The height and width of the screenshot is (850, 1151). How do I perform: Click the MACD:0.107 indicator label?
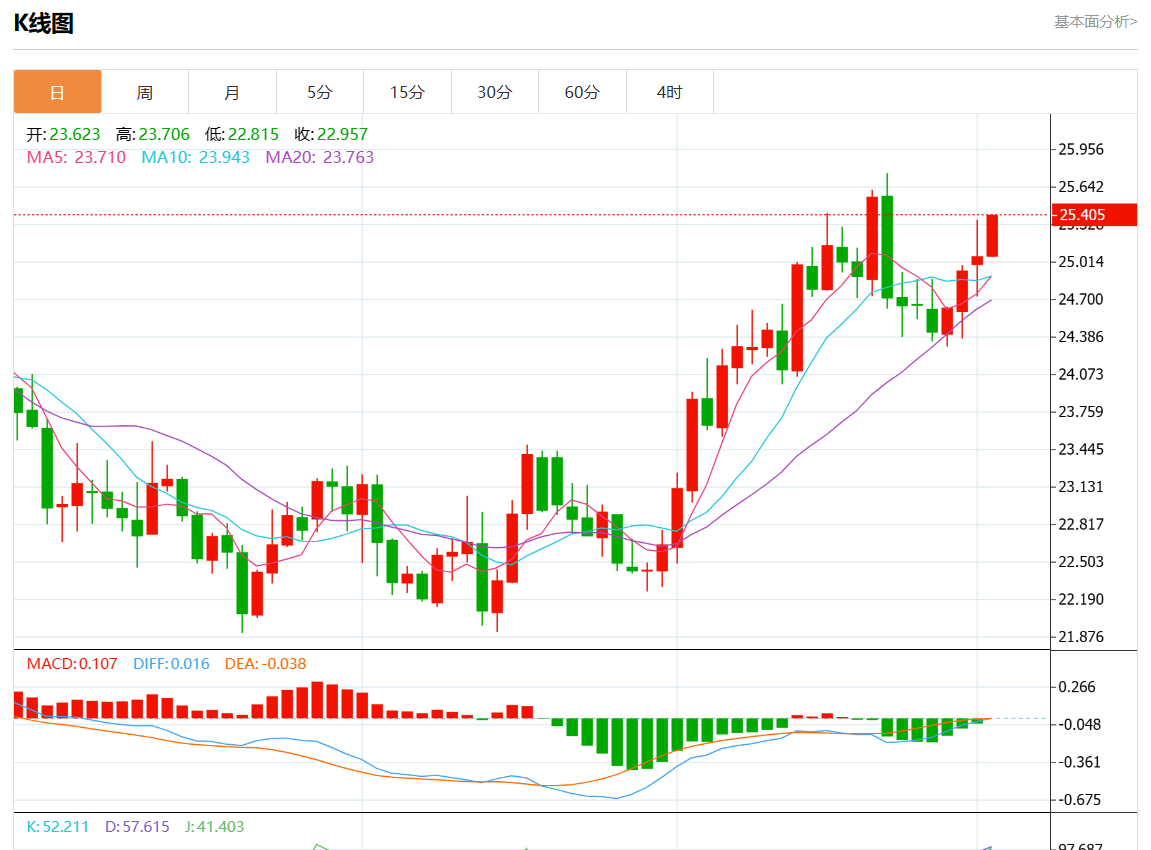click(x=72, y=664)
